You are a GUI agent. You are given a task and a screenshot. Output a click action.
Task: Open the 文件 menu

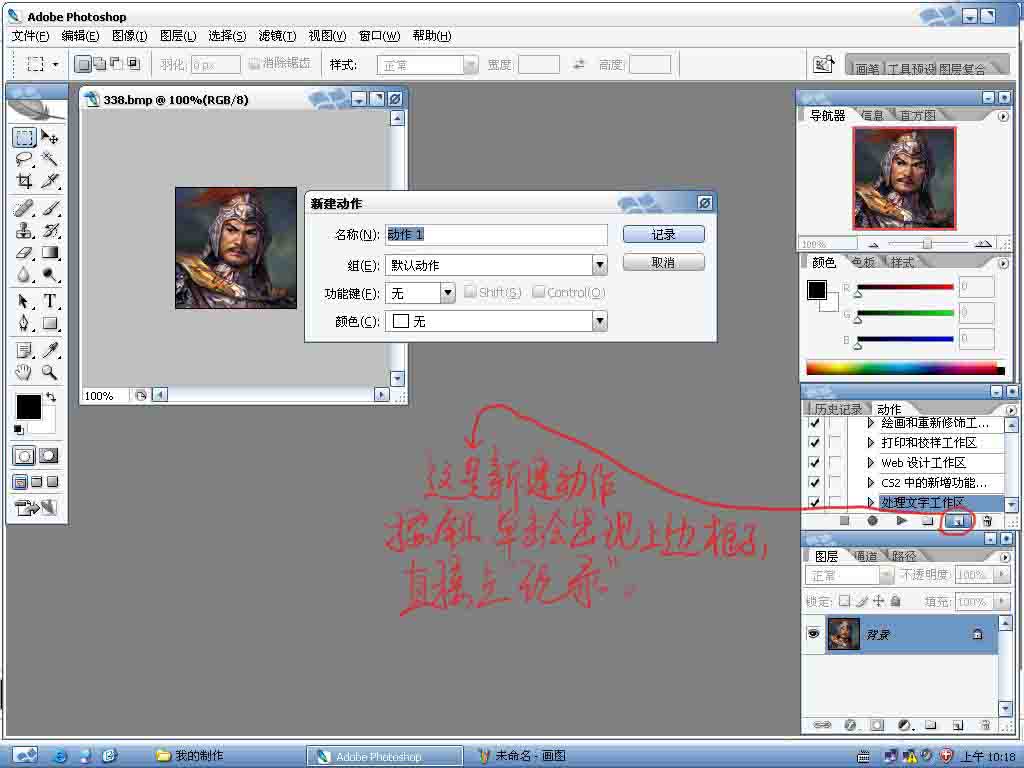pos(31,36)
